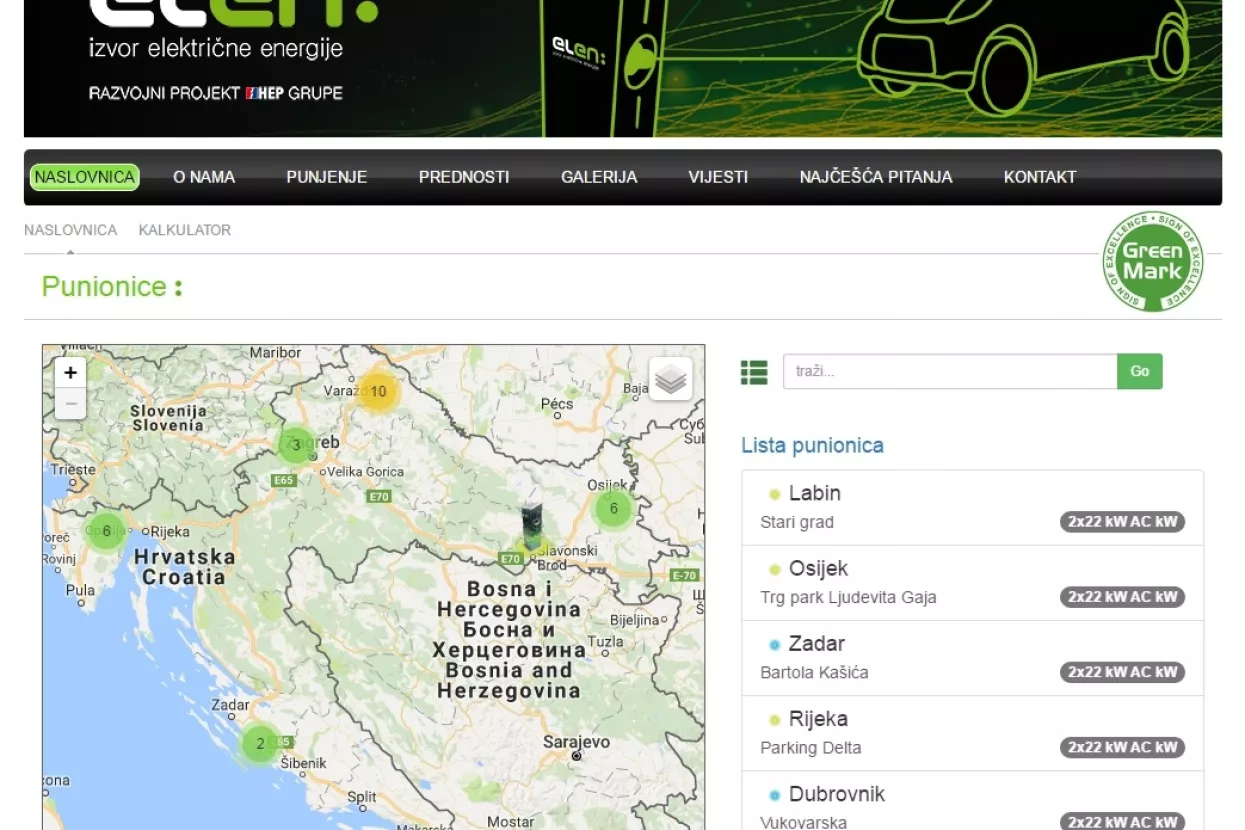The width and height of the screenshot is (1245, 830).
Task: Expand the Varaždin cluster of 10 stations
Action: [378, 391]
